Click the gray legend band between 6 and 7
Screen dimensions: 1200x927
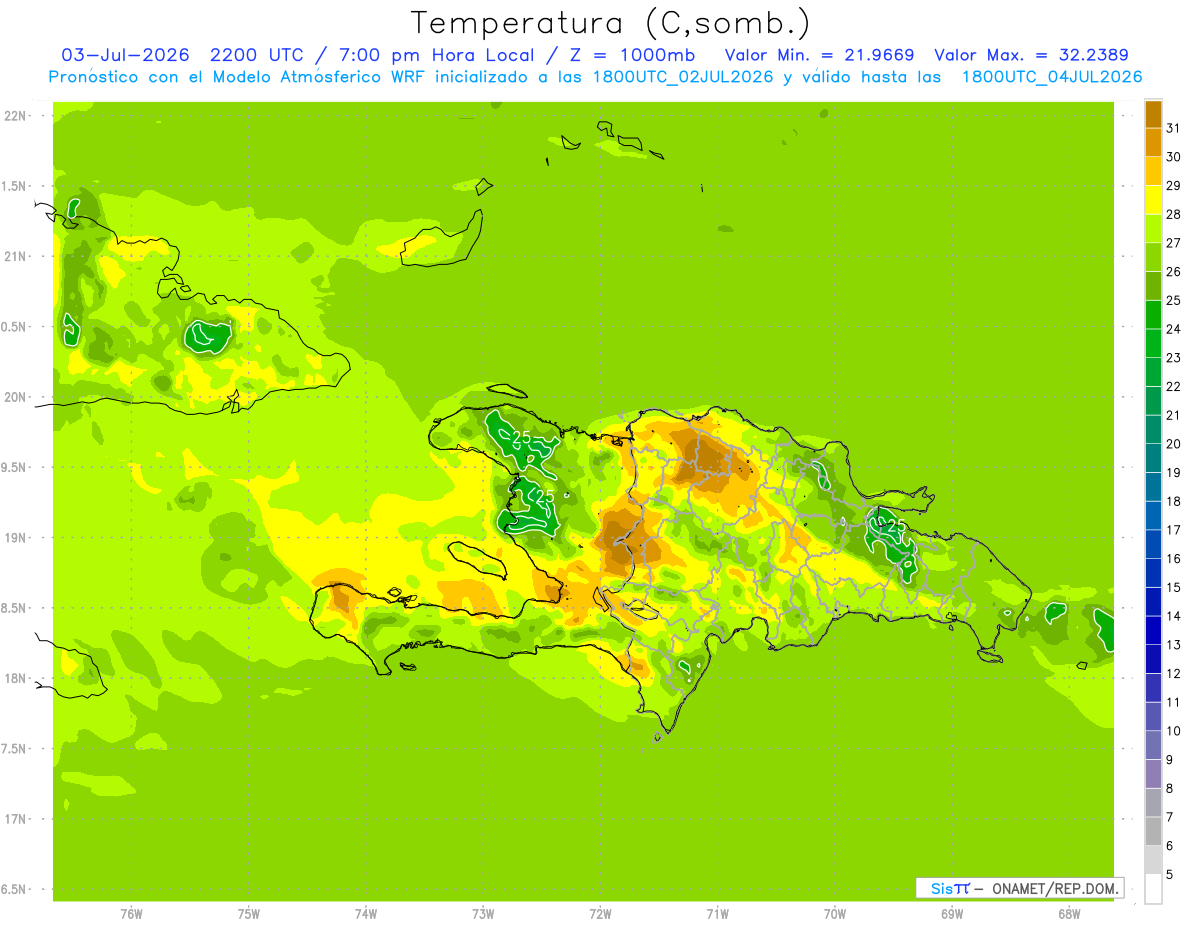point(1153,831)
